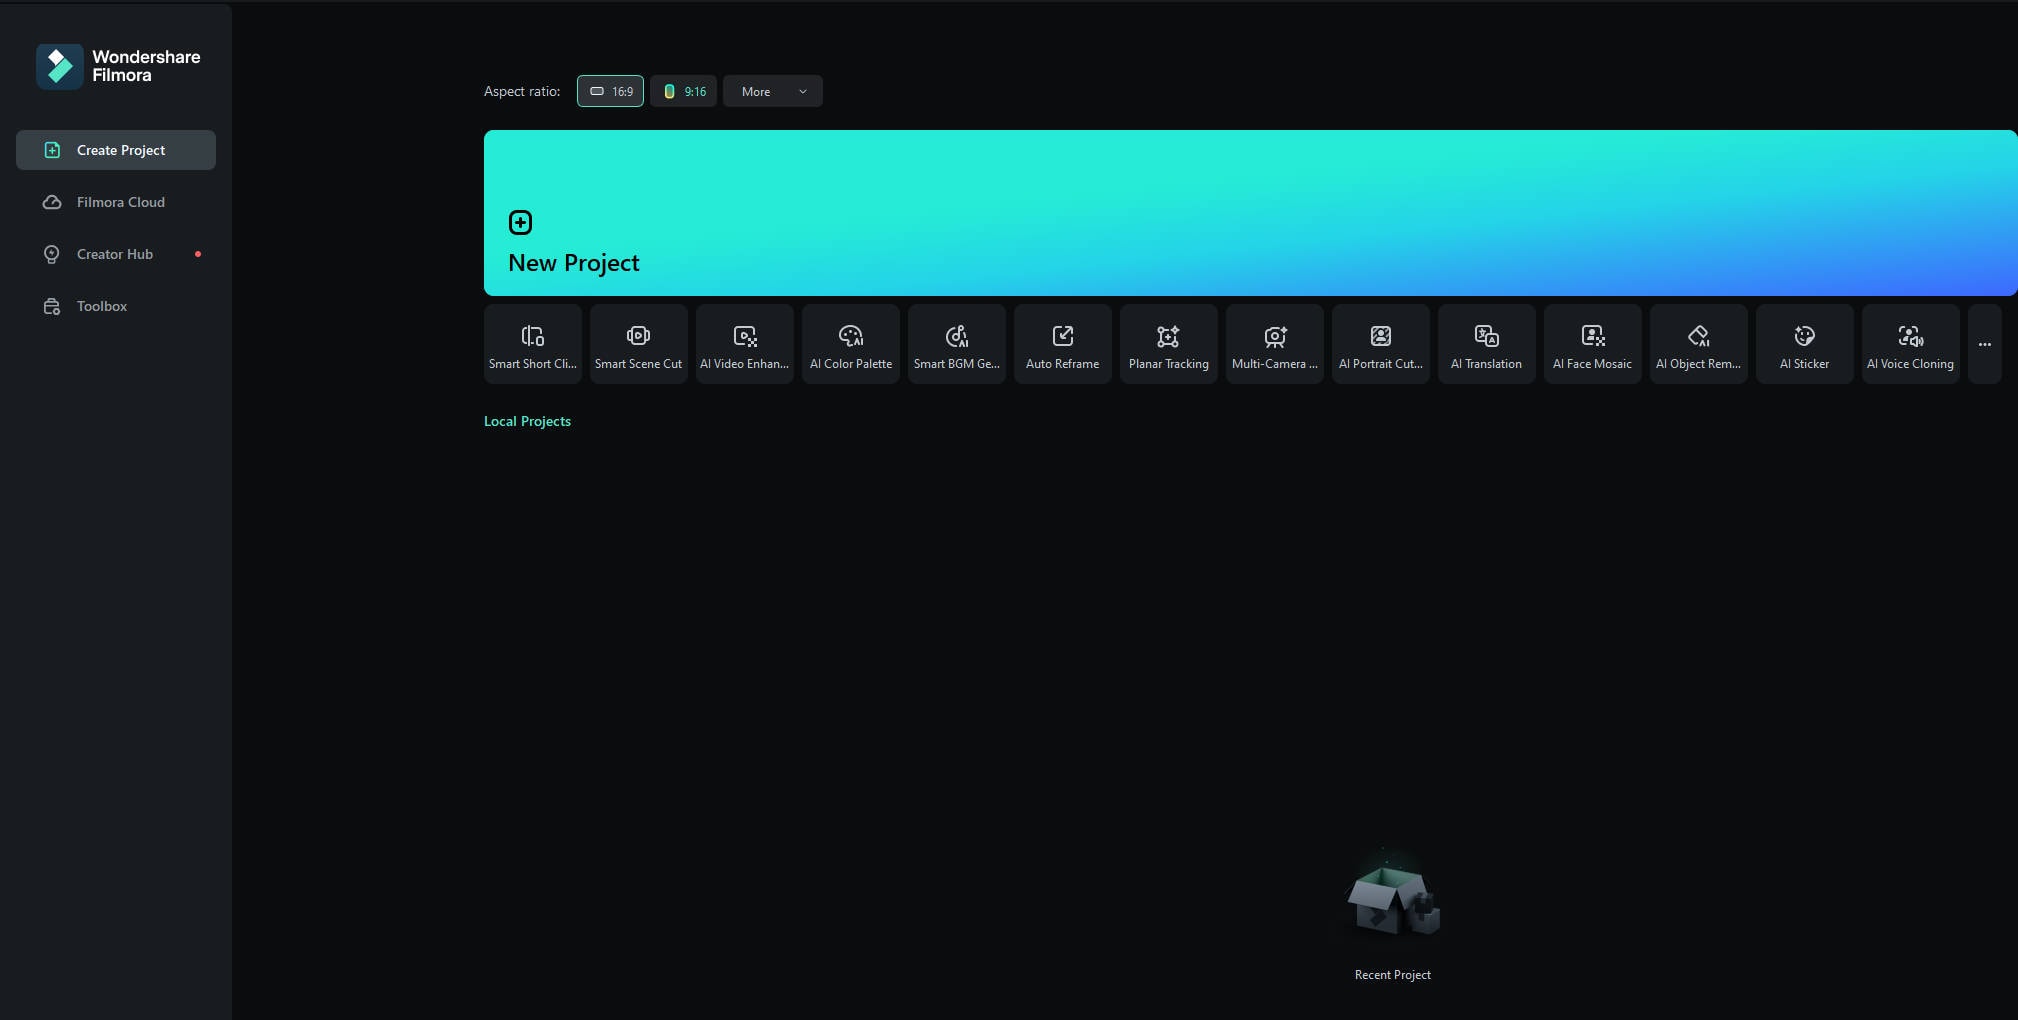This screenshot has width=2018, height=1020.
Task: Go to Creator Hub
Action: coord(116,254)
